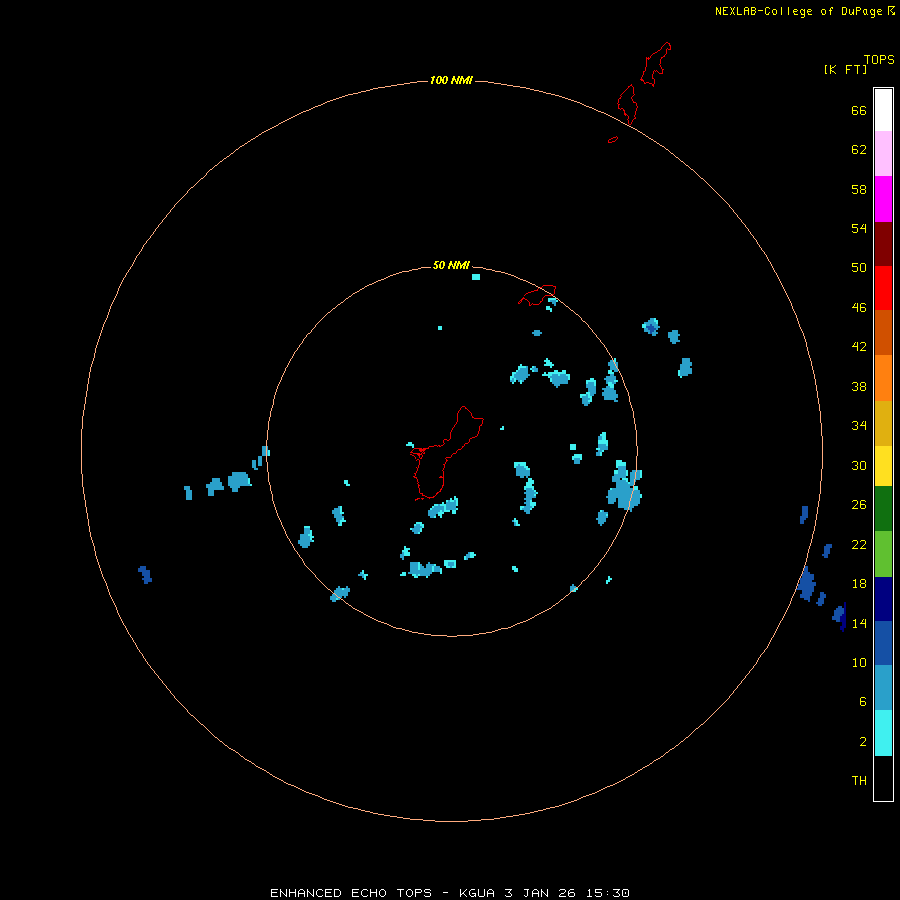Select the cyan legend swatch

[x=883, y=733]
